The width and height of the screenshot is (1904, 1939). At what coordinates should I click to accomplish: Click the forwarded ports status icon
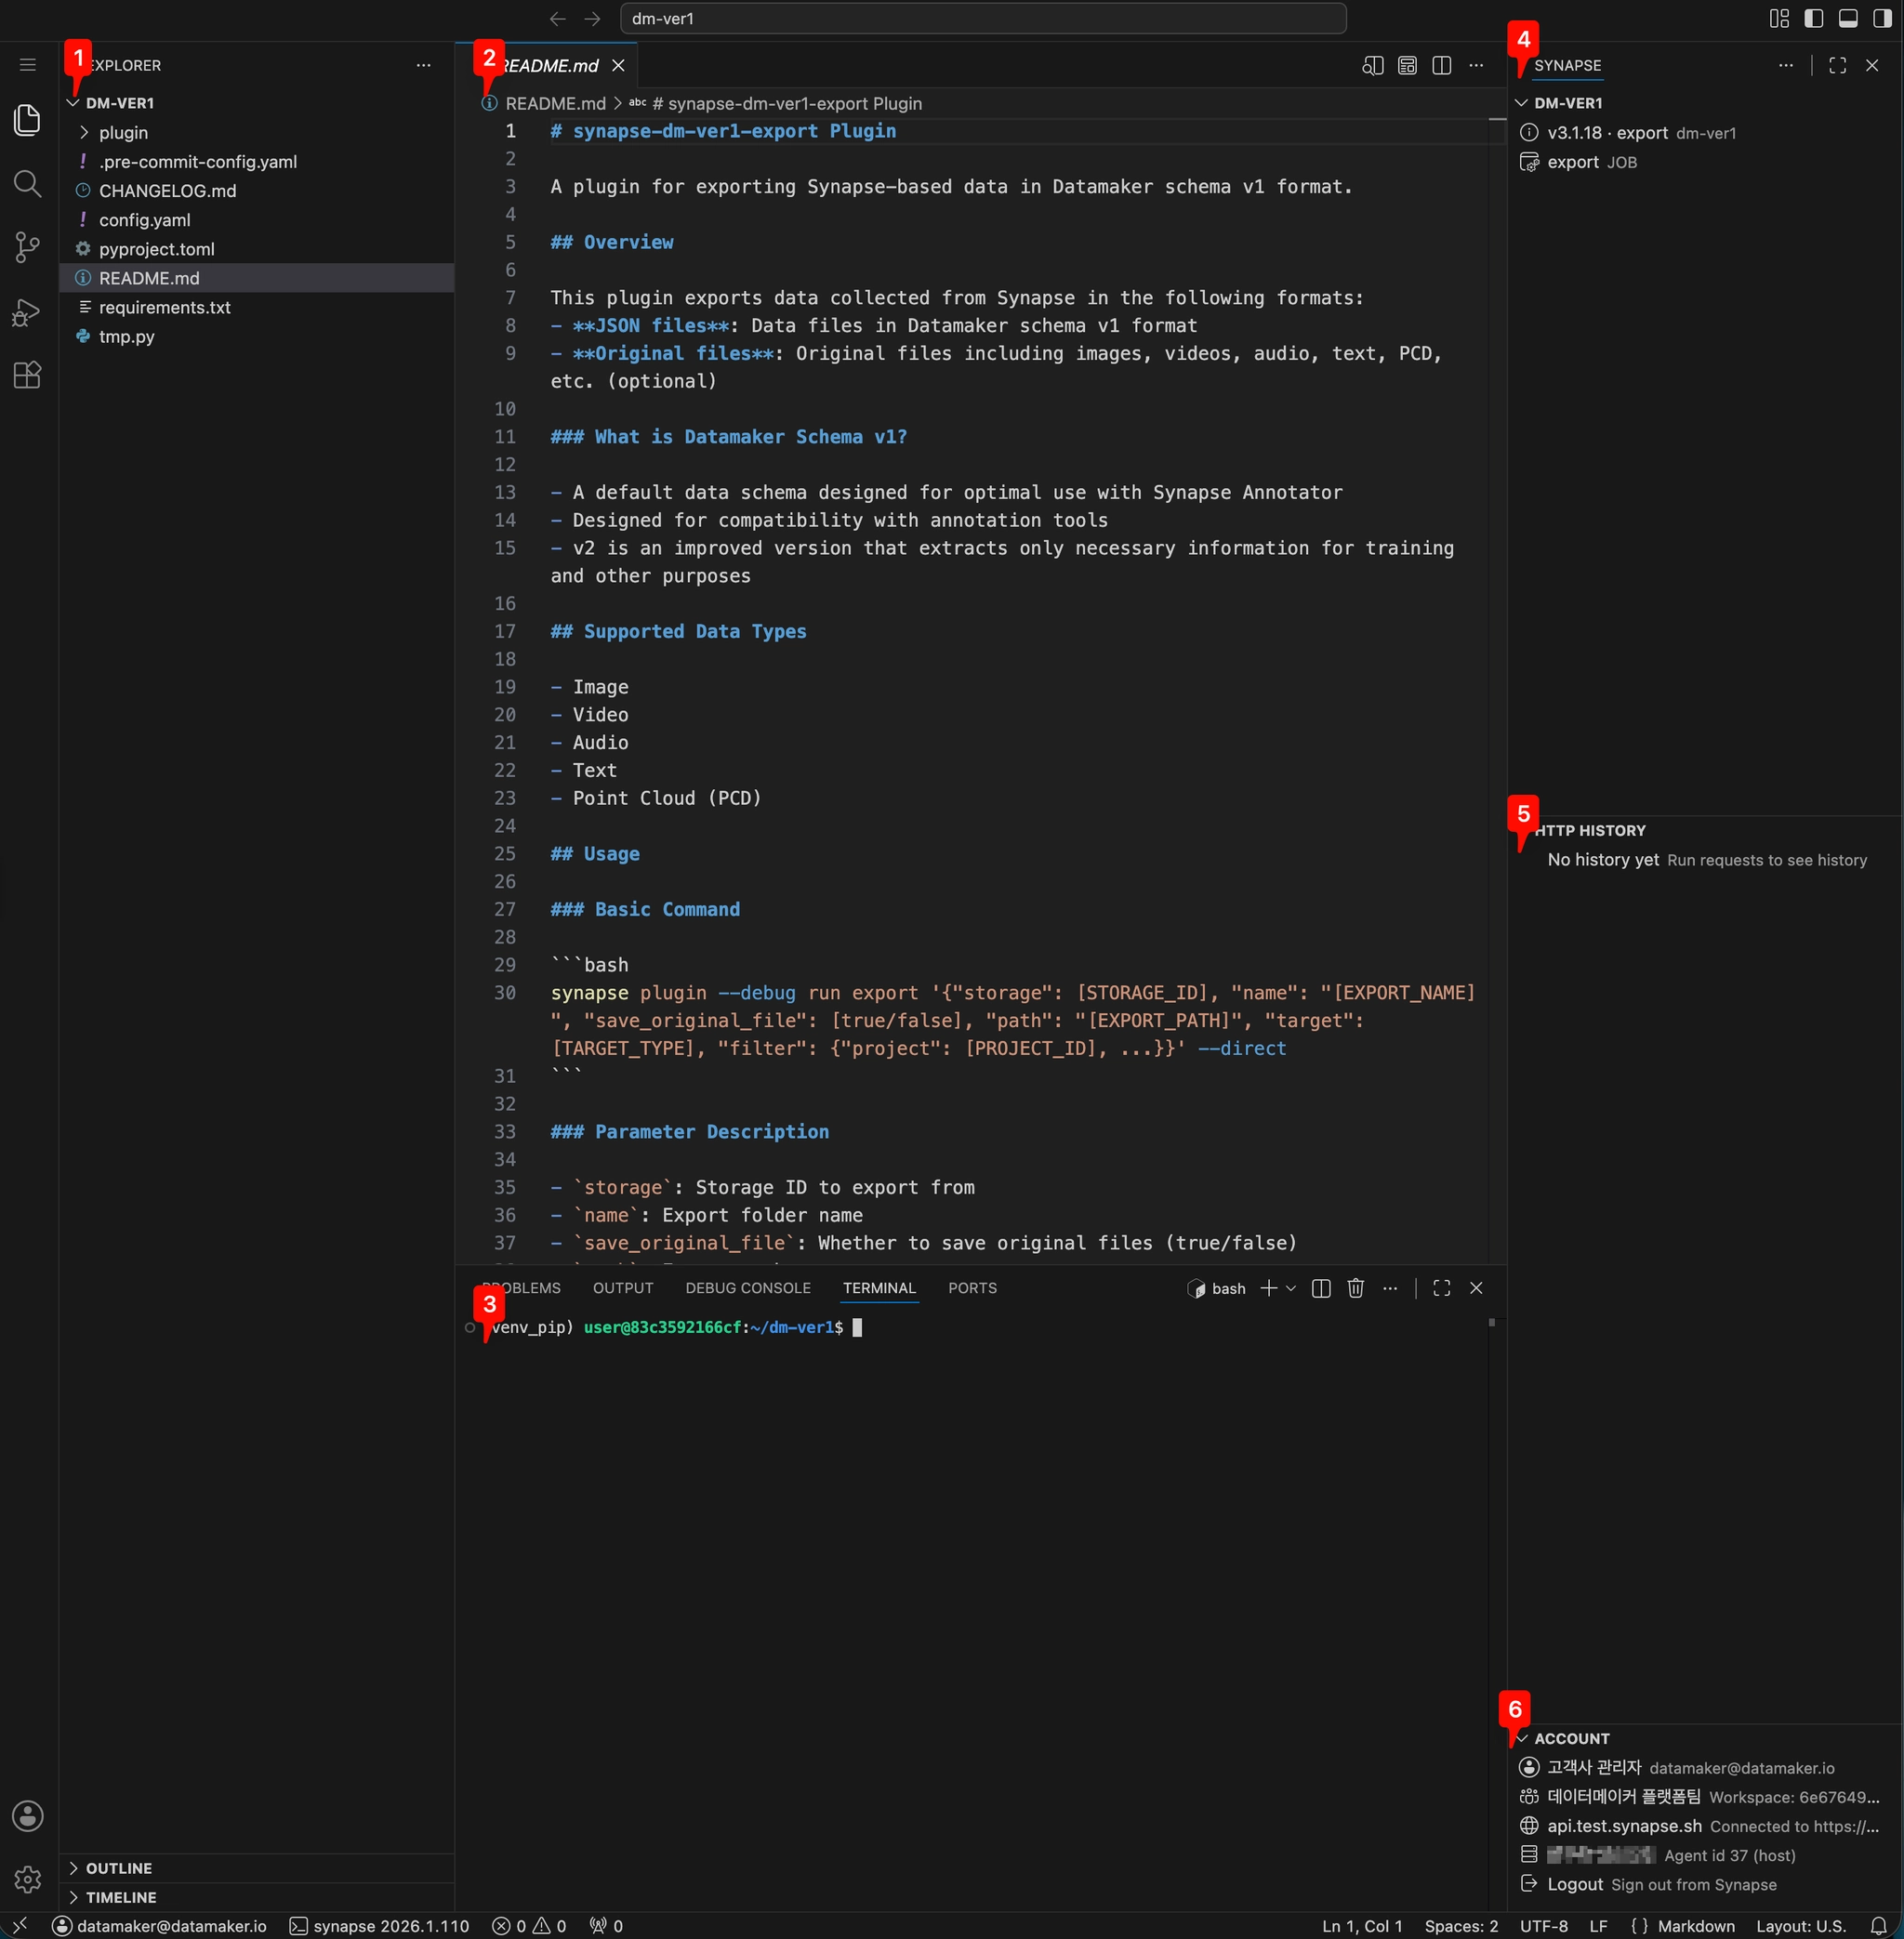pyautogui.click(x=606, y=1926)
